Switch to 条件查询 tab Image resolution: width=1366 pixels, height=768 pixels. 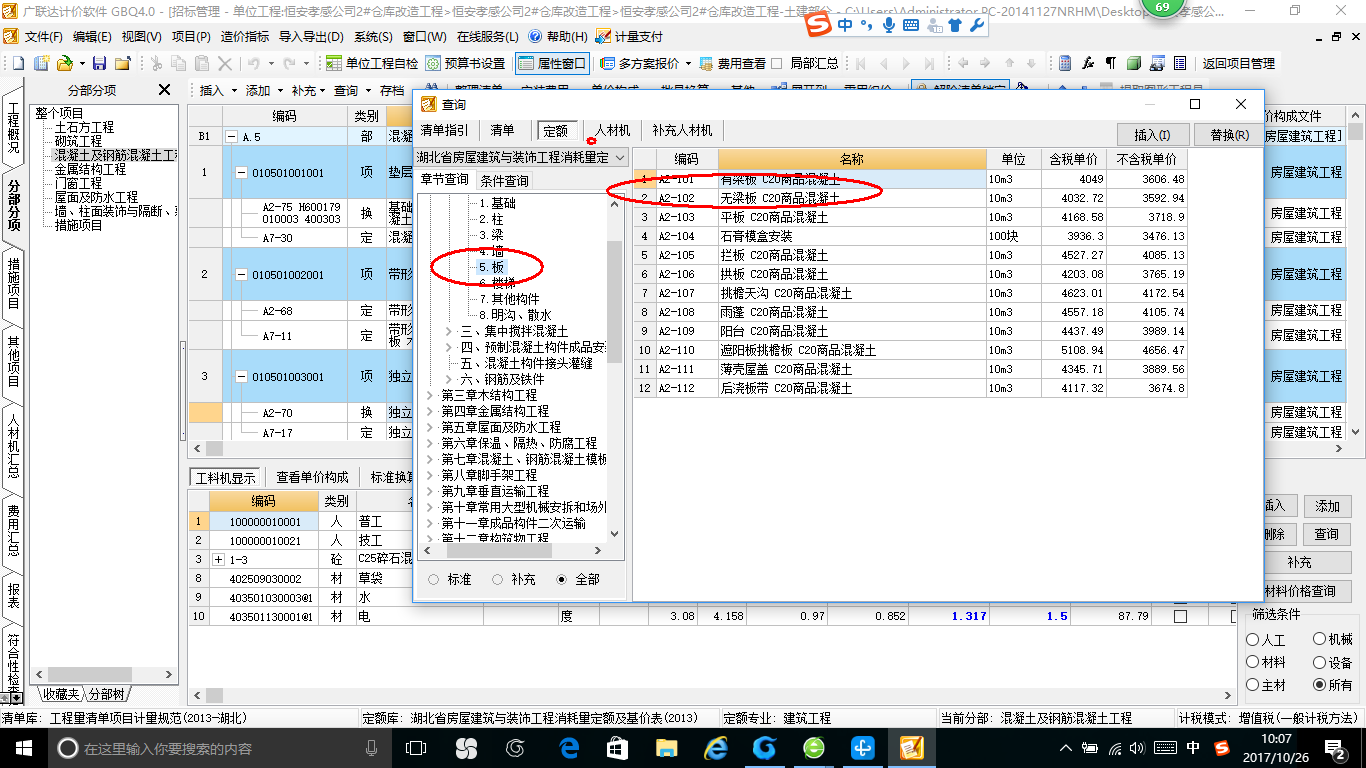coord(505,181)
